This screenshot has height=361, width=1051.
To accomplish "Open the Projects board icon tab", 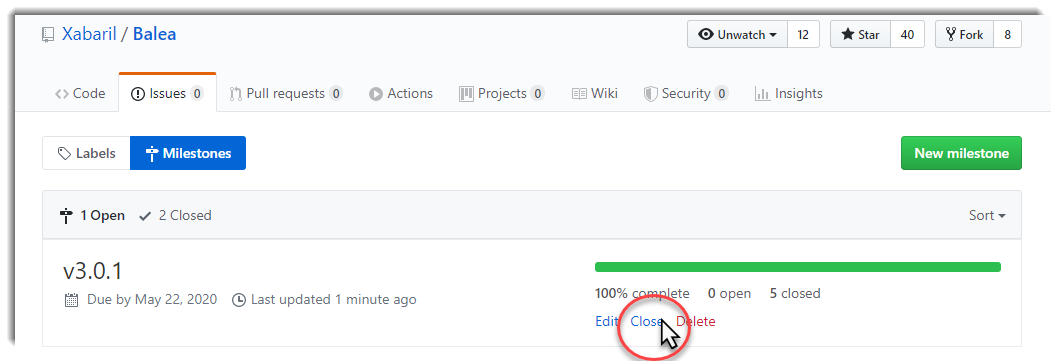I will point(466,94).
